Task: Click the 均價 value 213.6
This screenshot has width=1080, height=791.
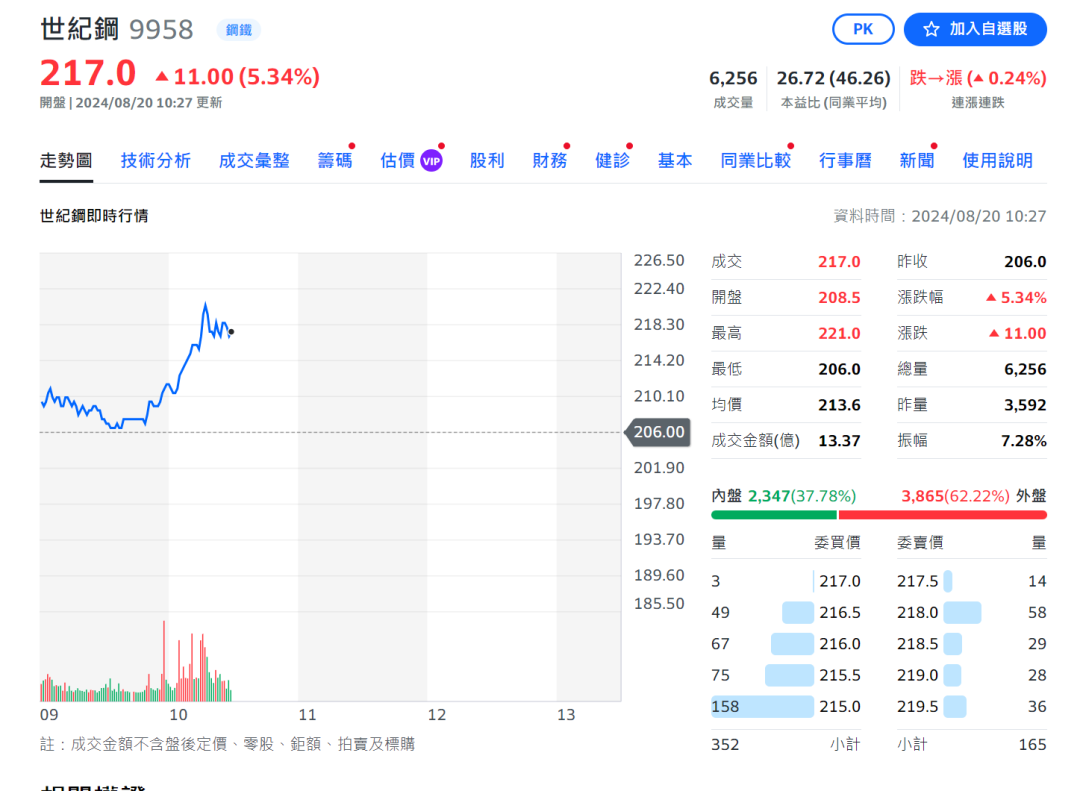Action: click(840, 405)
